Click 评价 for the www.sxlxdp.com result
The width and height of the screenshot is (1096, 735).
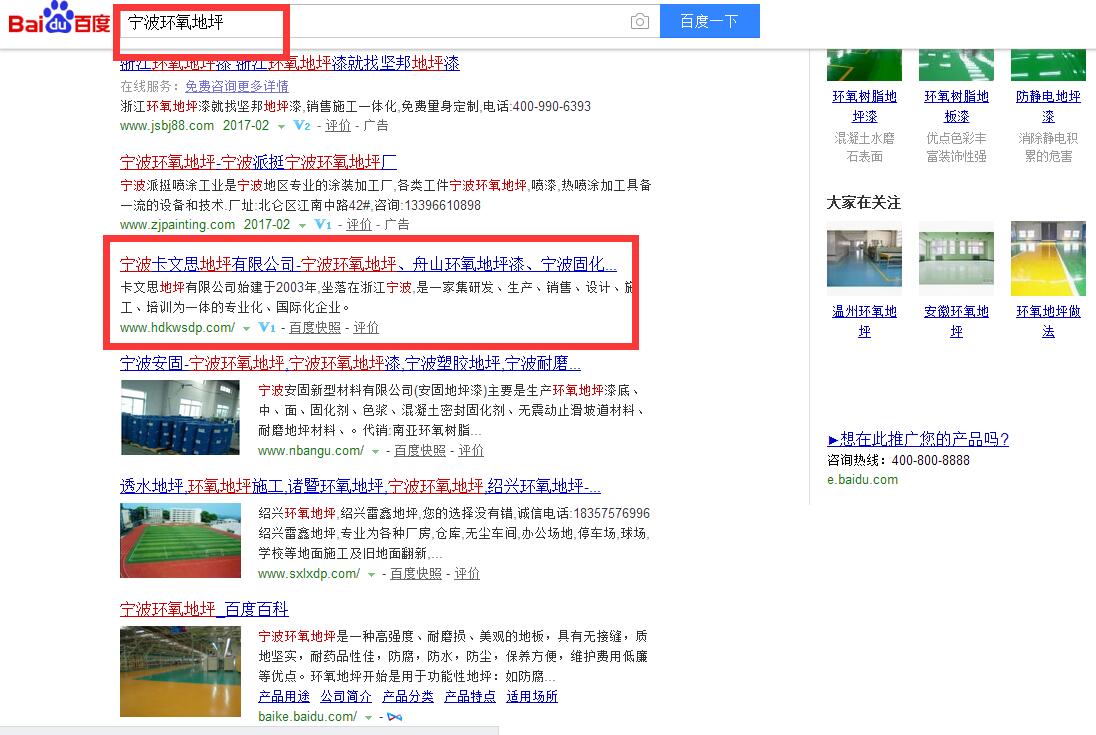coord(467,574)
